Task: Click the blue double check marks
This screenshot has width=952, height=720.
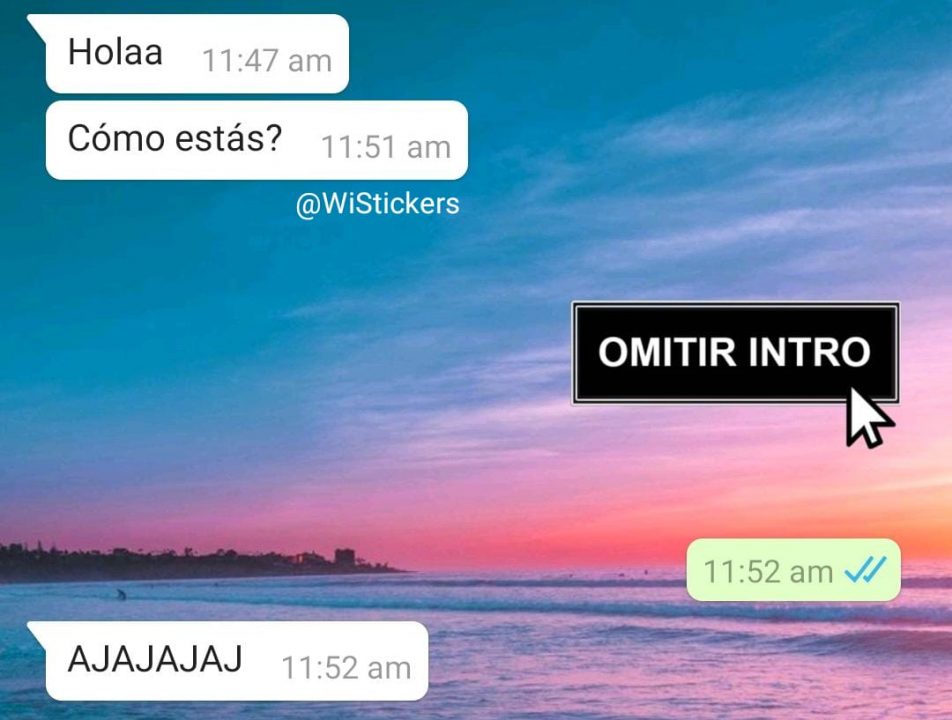Action: pyautogui.click(x=865, y=570)
